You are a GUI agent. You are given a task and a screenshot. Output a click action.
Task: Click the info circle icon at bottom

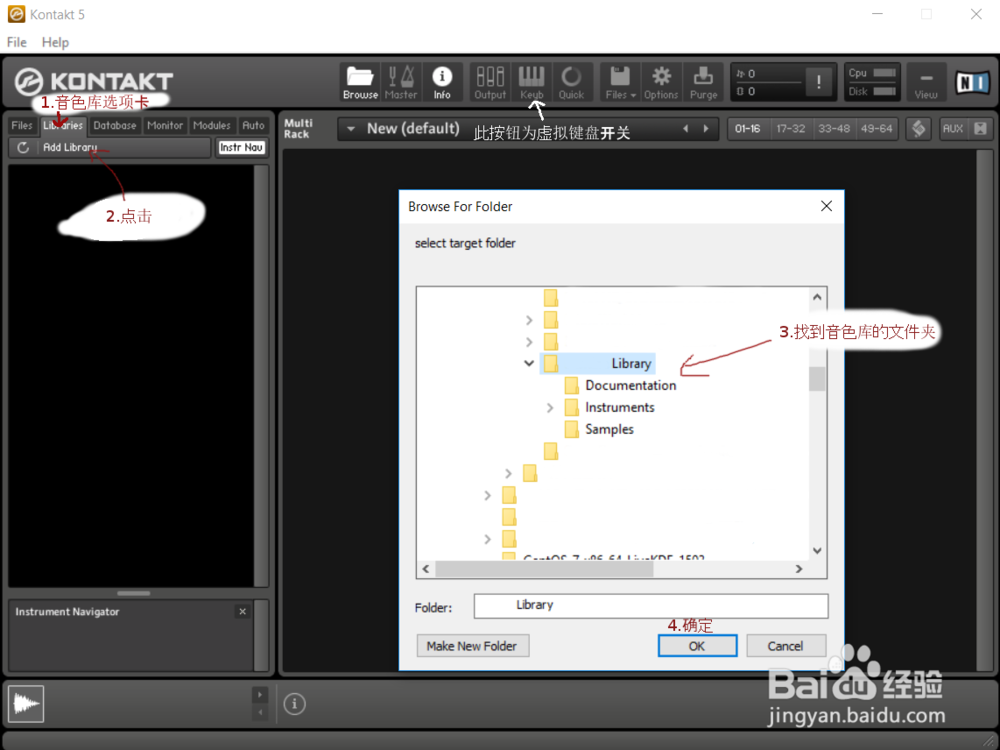tap(294, 704)
